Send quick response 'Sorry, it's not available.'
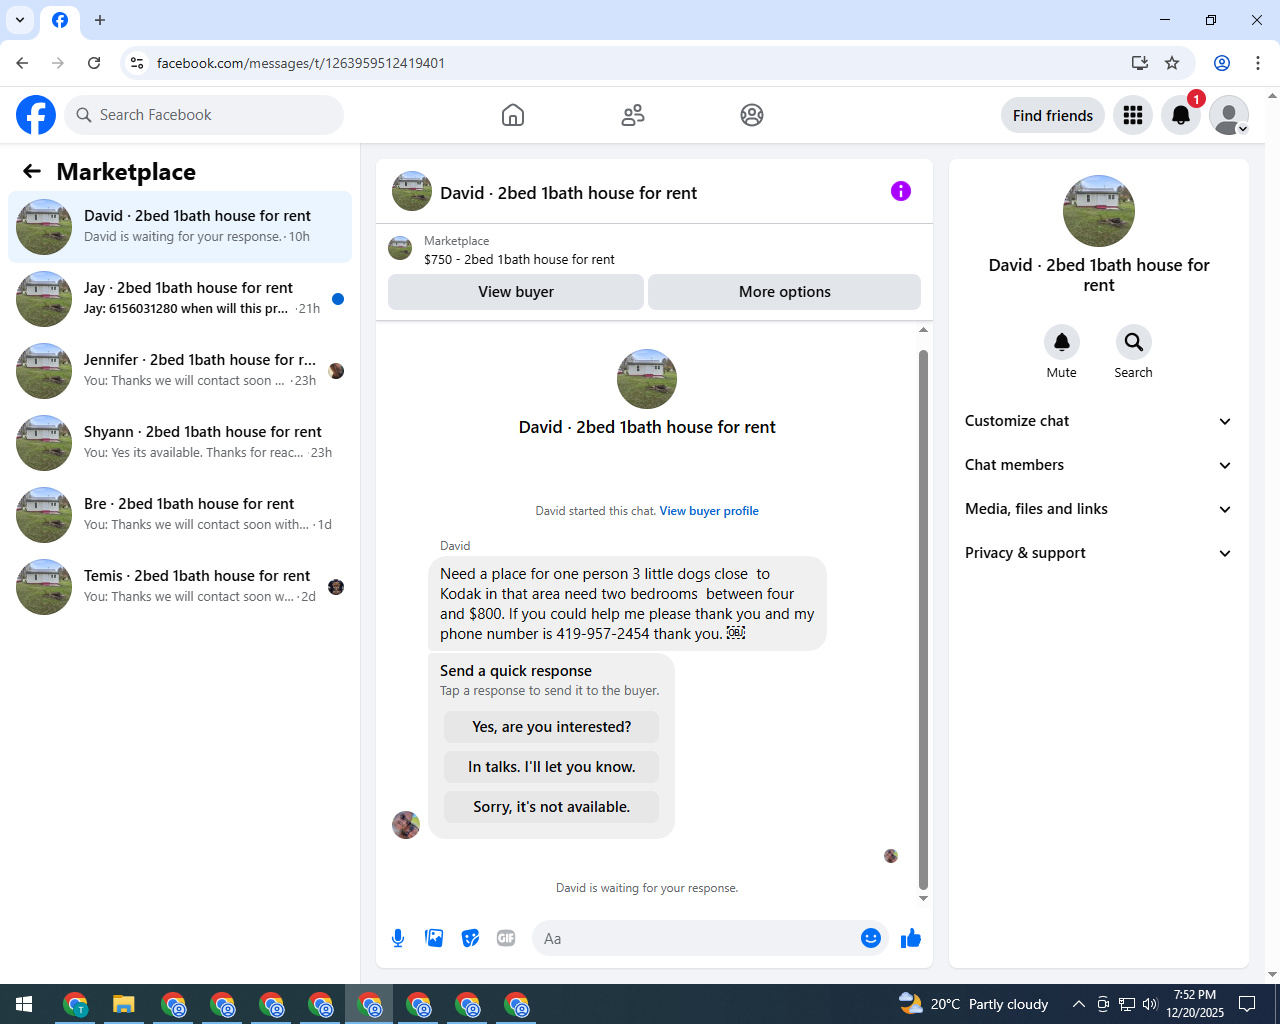Screen dimensions: 1280x1024 click(552, 807)
